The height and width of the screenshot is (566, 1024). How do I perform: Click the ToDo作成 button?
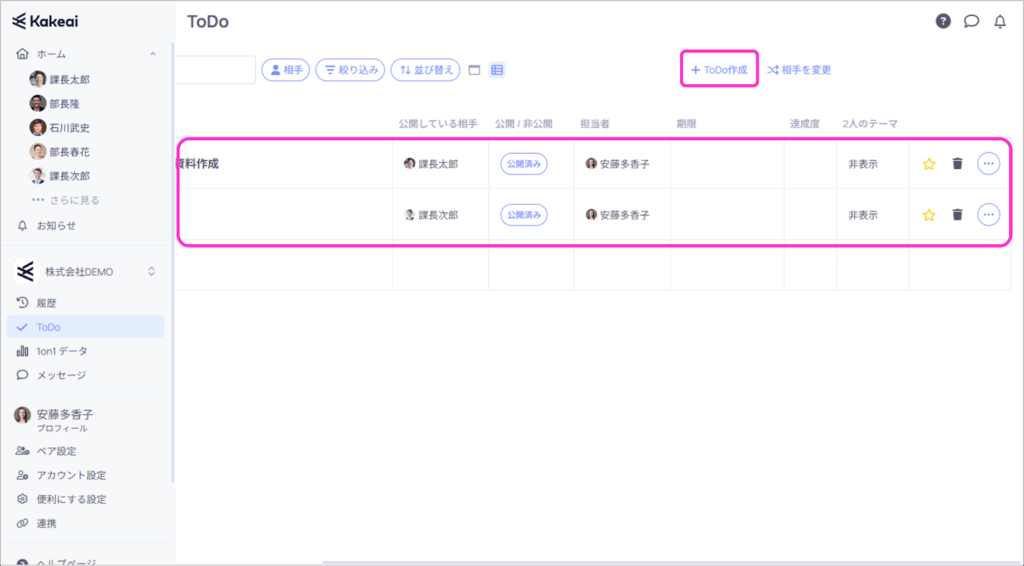tap(719, 70)
